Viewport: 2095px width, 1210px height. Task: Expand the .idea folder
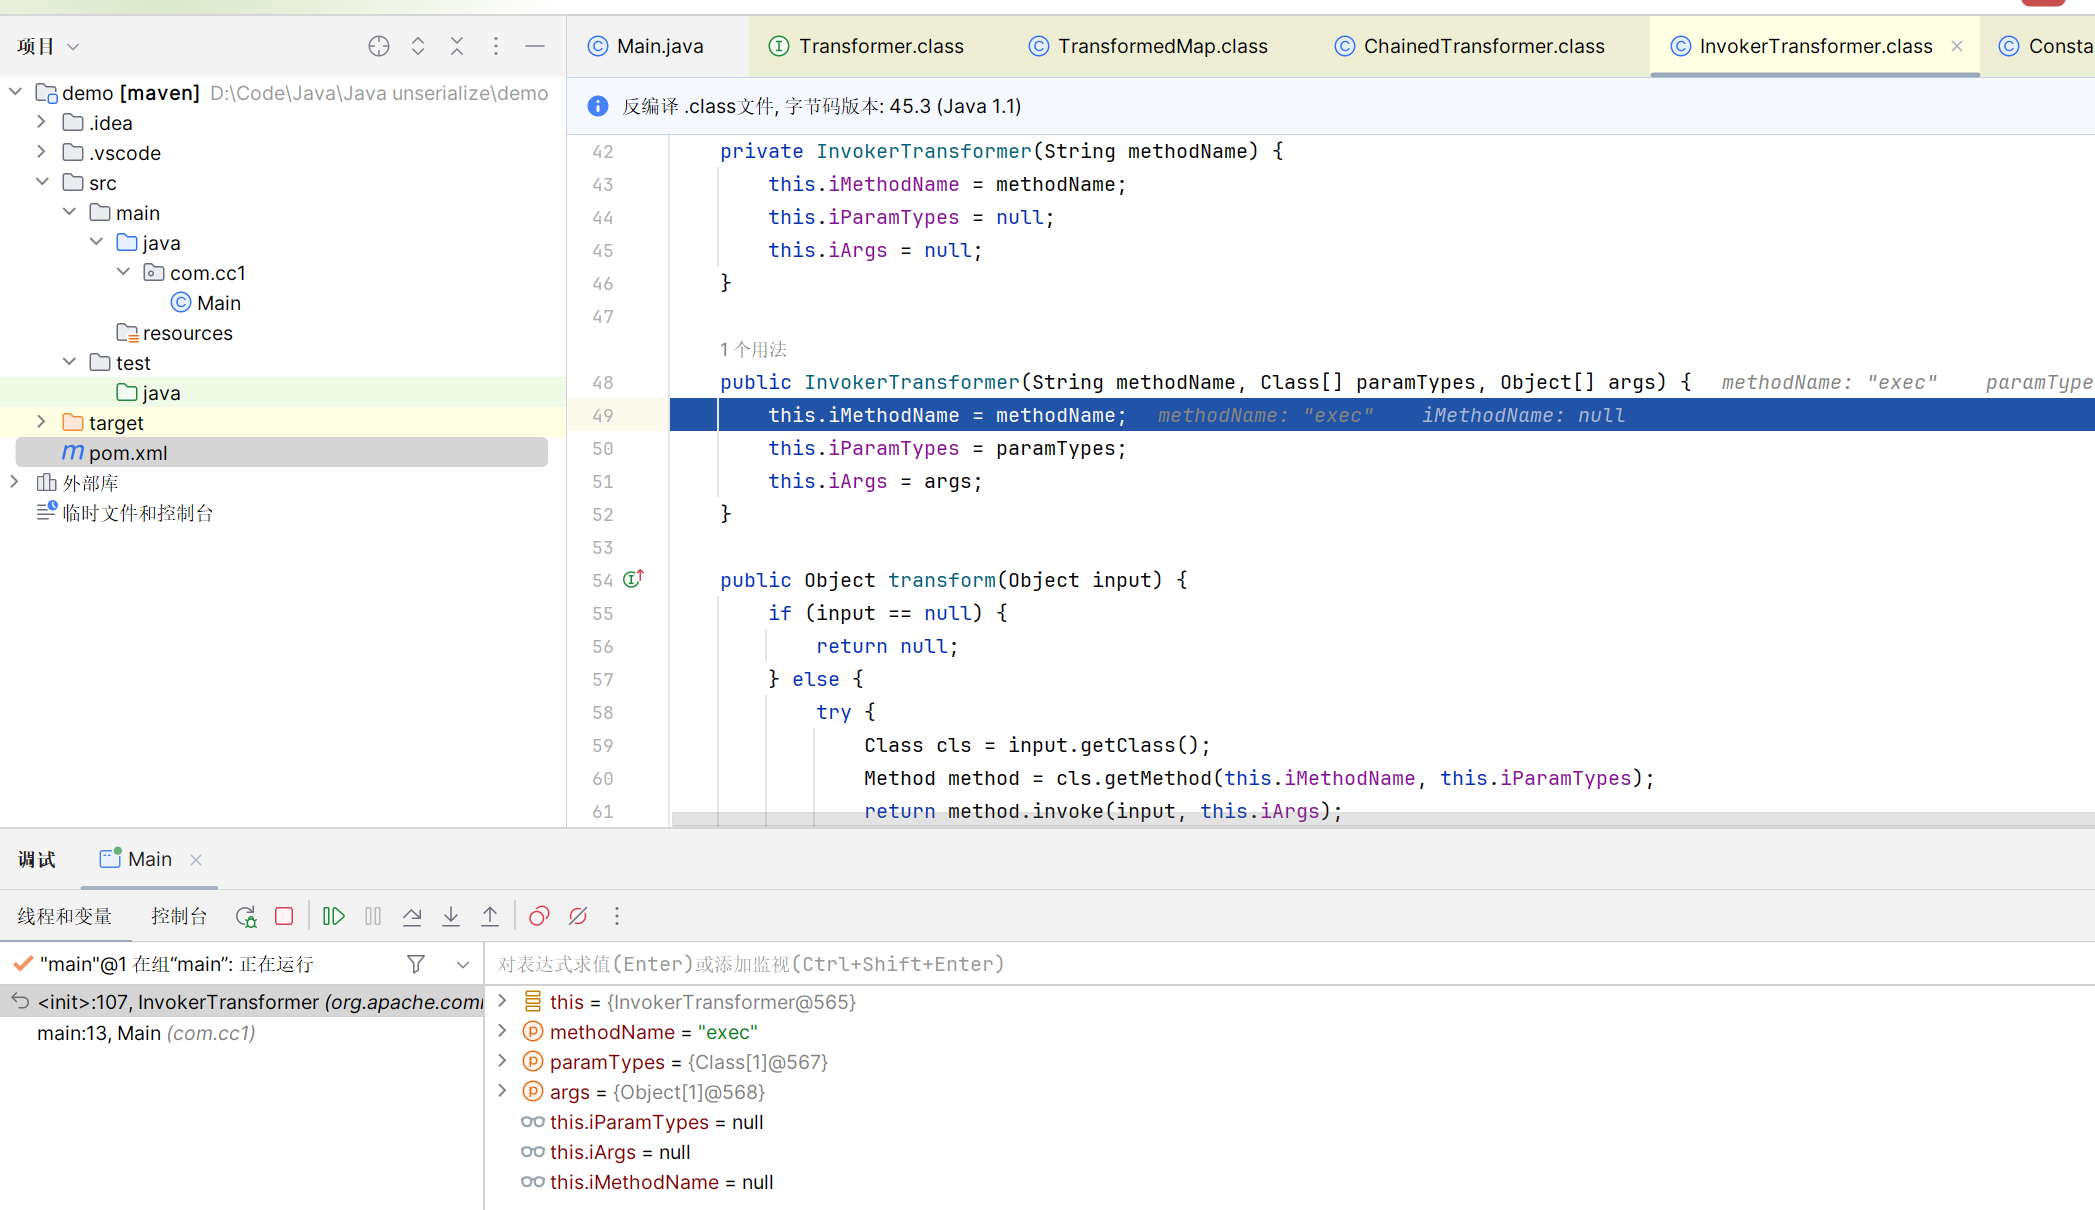coord(42,122)
